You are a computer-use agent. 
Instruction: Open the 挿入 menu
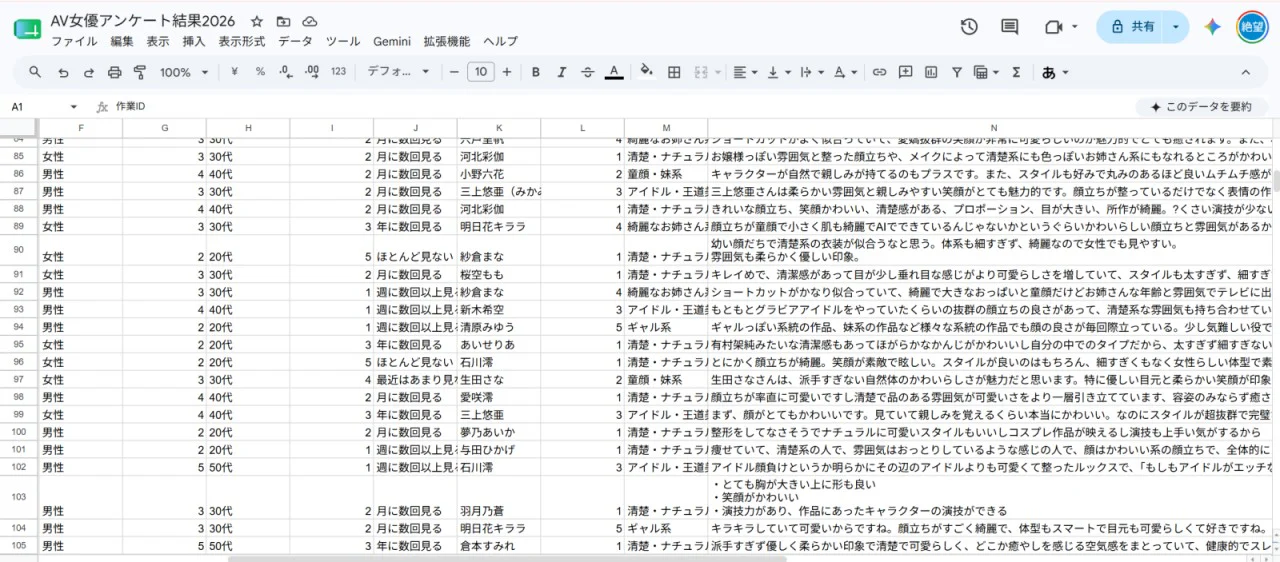click(x=194, y=42)
